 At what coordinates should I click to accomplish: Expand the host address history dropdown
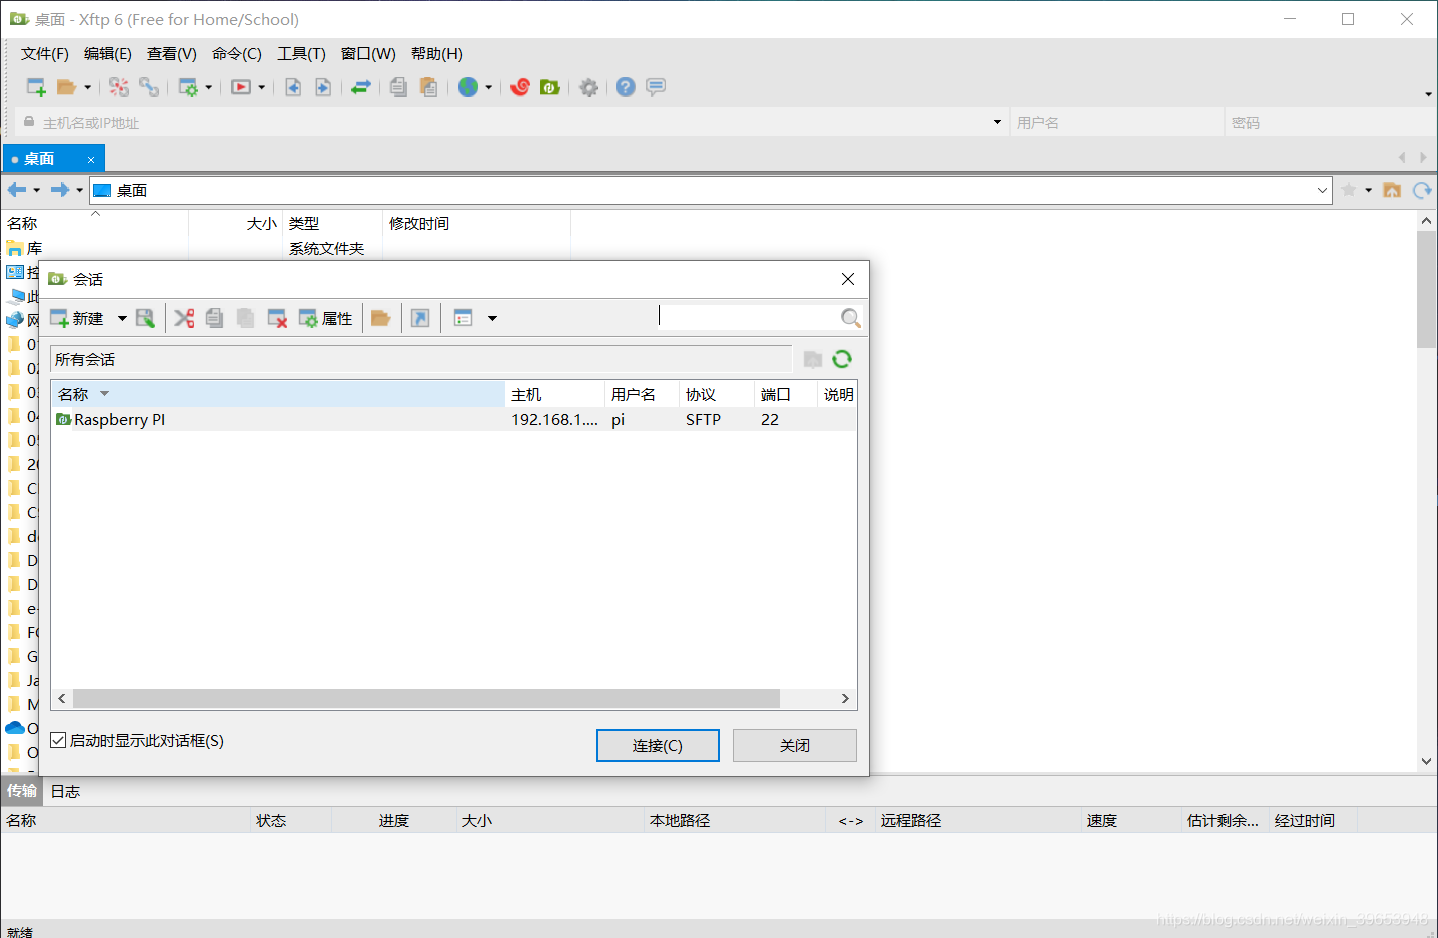(997, 122)
